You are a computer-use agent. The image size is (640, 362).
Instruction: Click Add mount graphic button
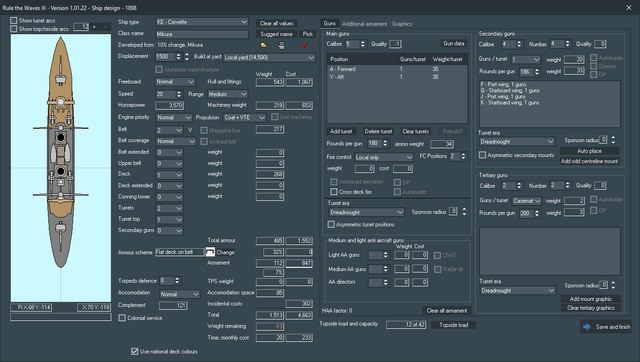point(591,299)
